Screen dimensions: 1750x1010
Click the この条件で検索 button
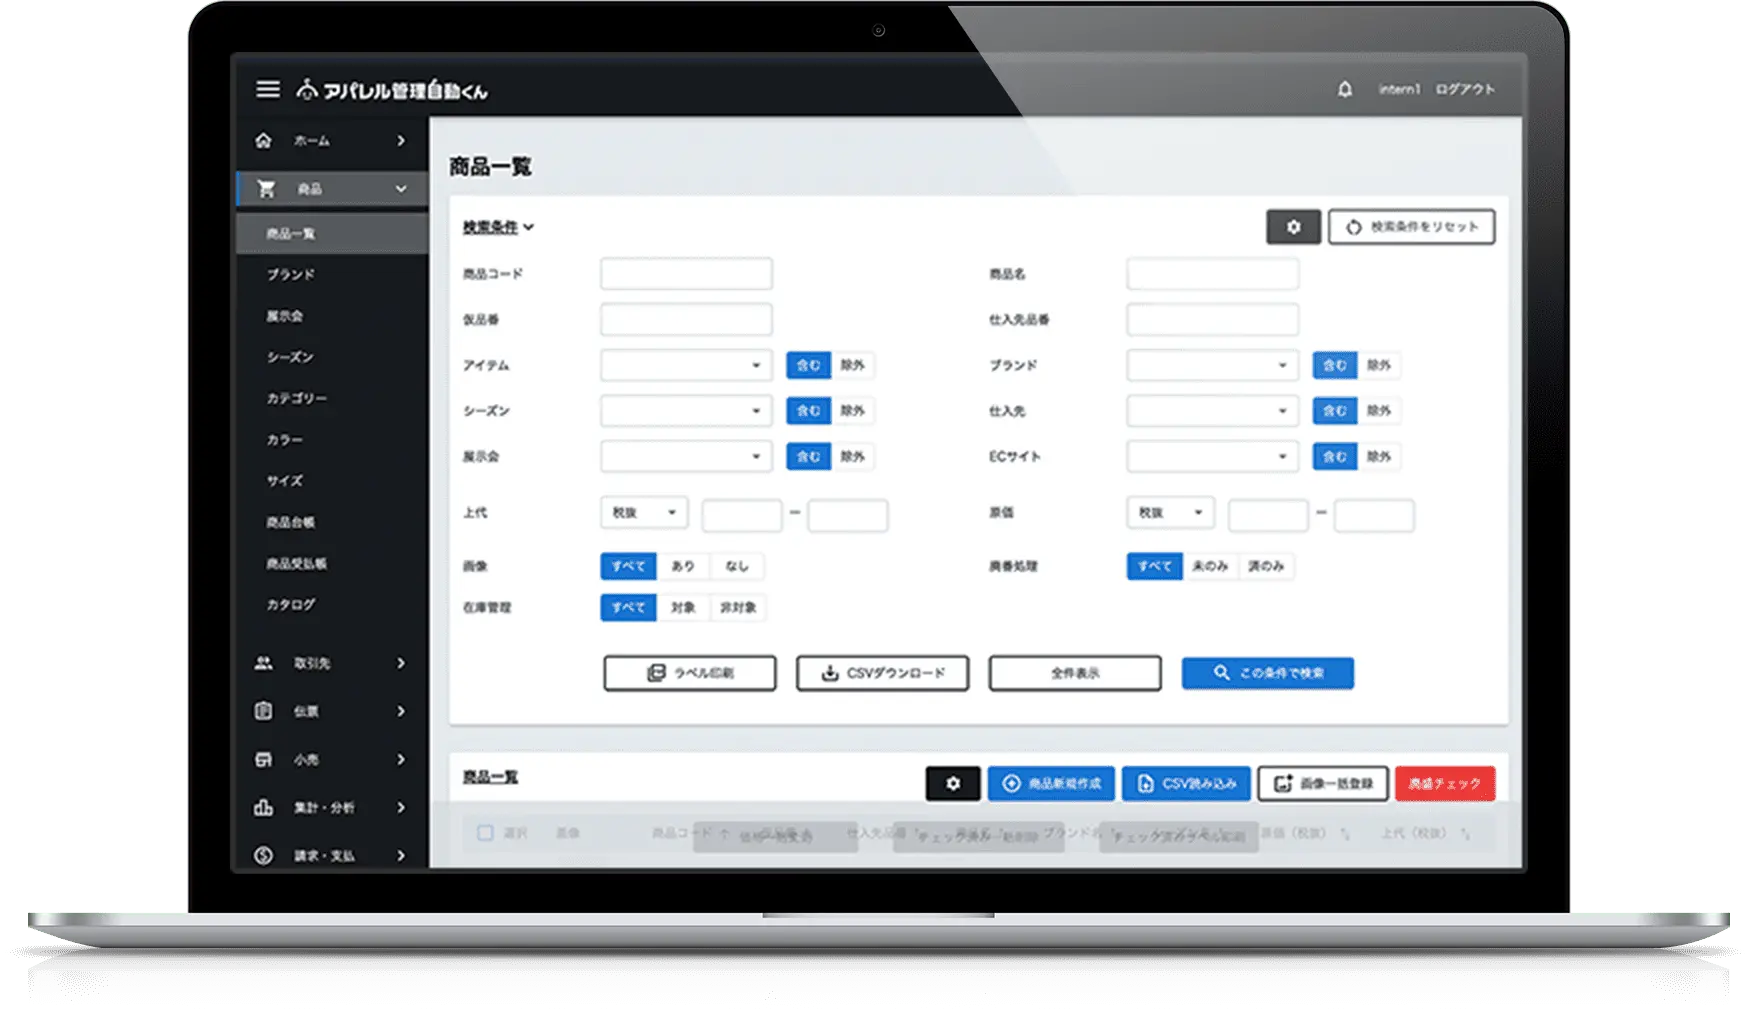[1267, 674]
